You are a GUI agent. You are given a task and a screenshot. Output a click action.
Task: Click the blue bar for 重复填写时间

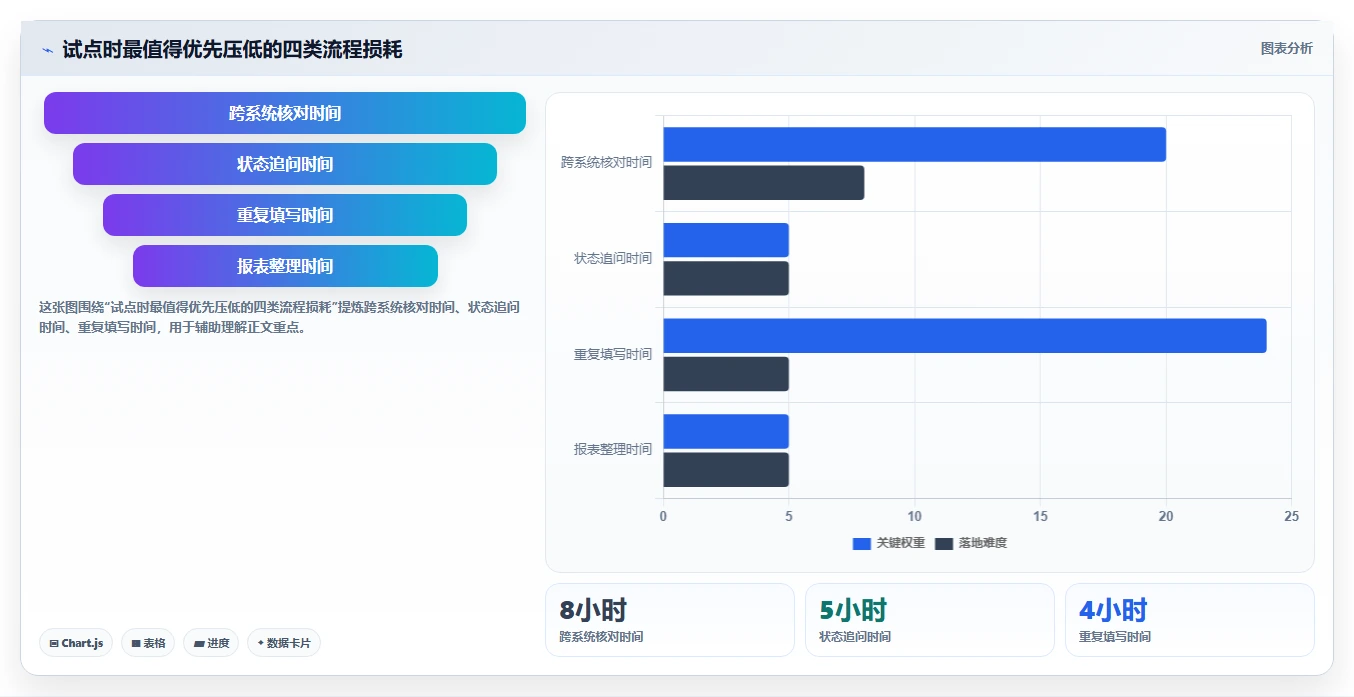tap(965, 336)
